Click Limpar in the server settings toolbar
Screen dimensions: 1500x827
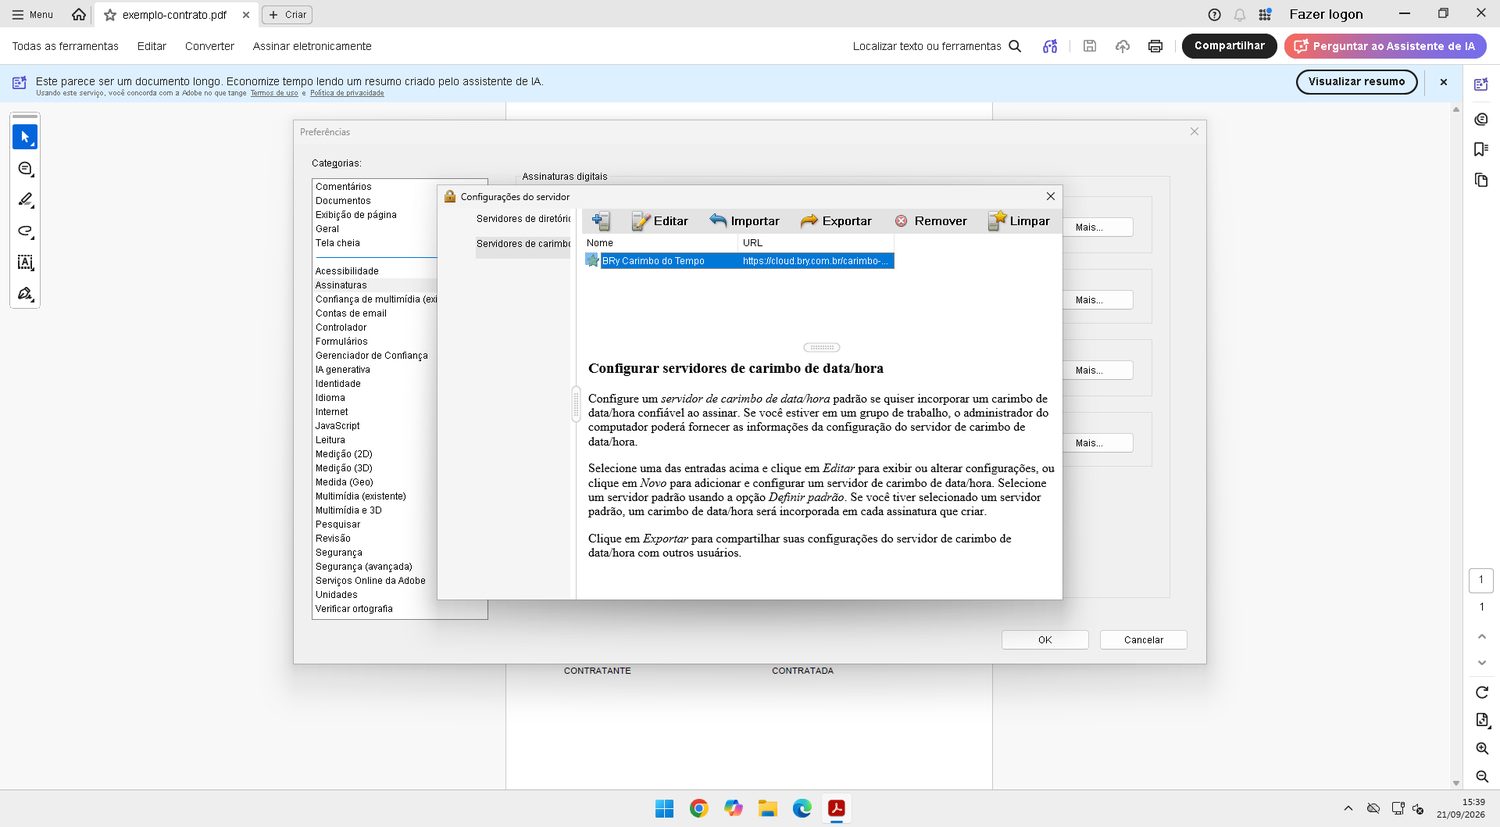tap(1019, 221)
